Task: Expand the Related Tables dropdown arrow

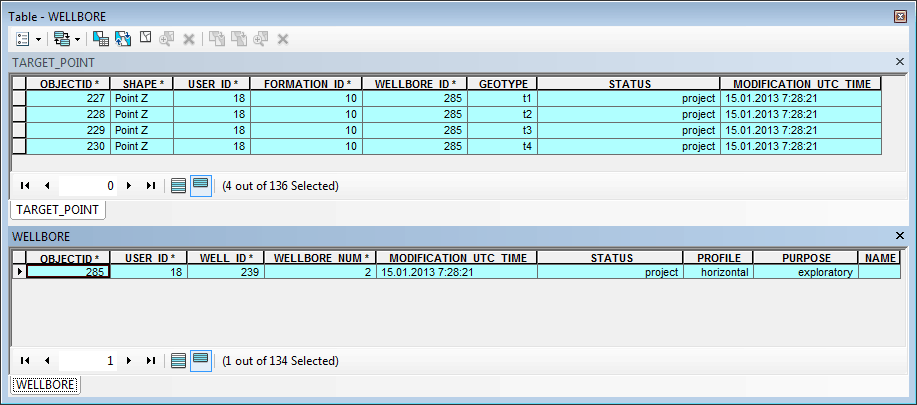Action: 77,39
